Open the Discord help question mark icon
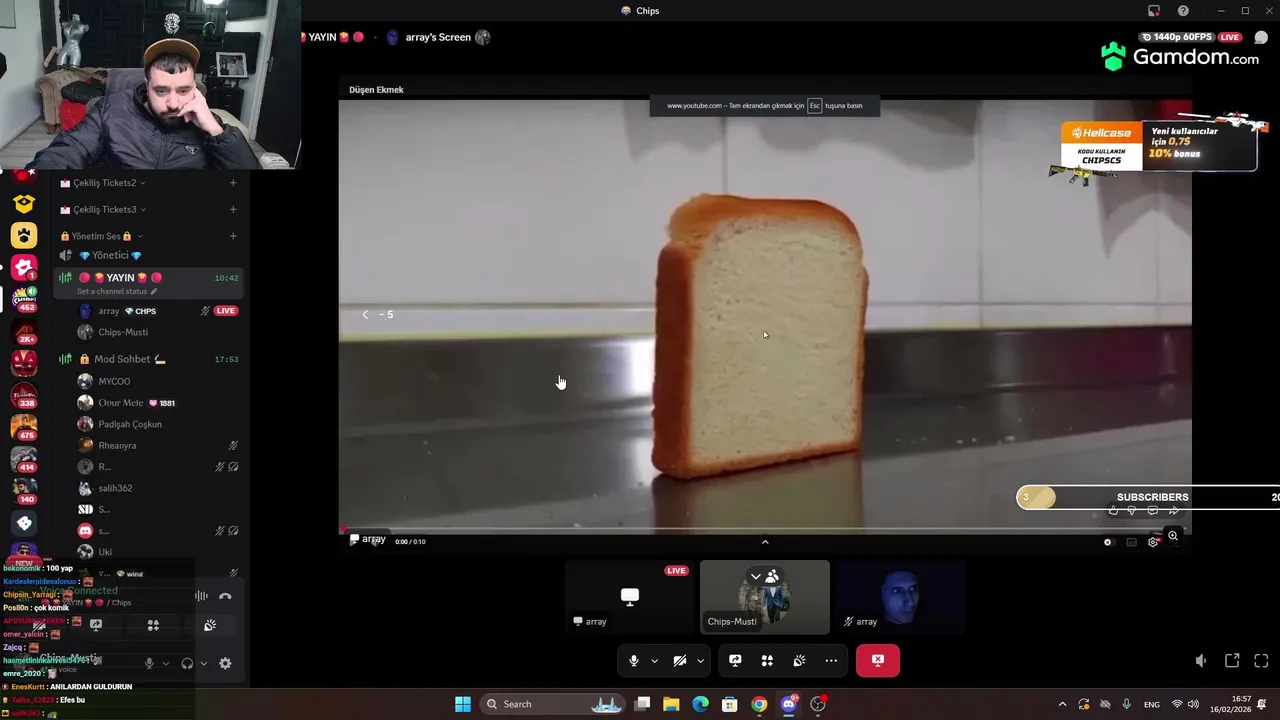Screen dimensions: 1280x720 (1183, 11)
